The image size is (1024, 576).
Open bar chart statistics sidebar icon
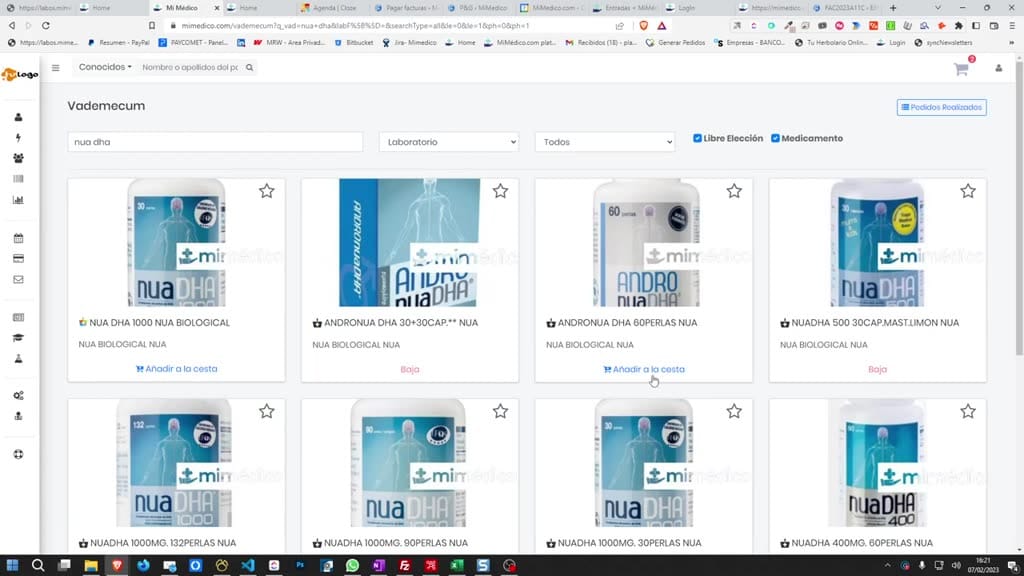click(x=18, y=200)
